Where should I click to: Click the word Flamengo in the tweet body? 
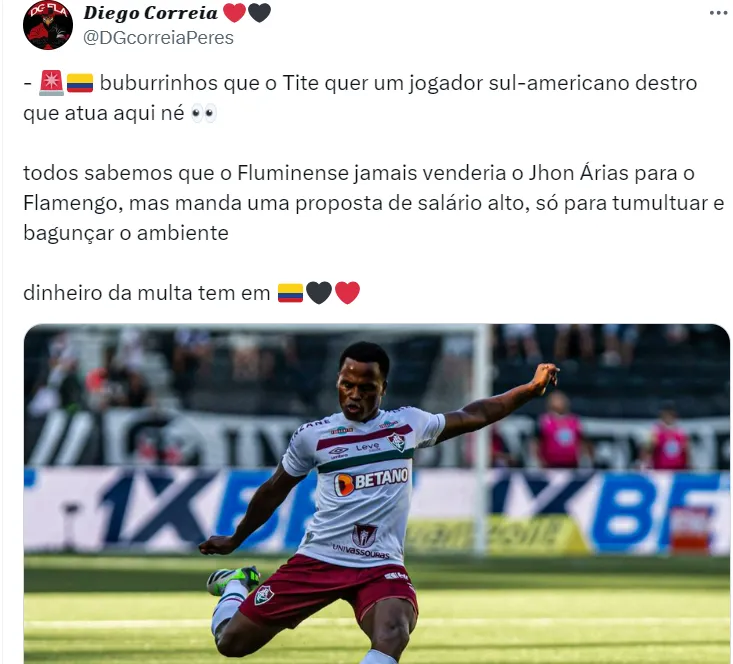[73, 203]
